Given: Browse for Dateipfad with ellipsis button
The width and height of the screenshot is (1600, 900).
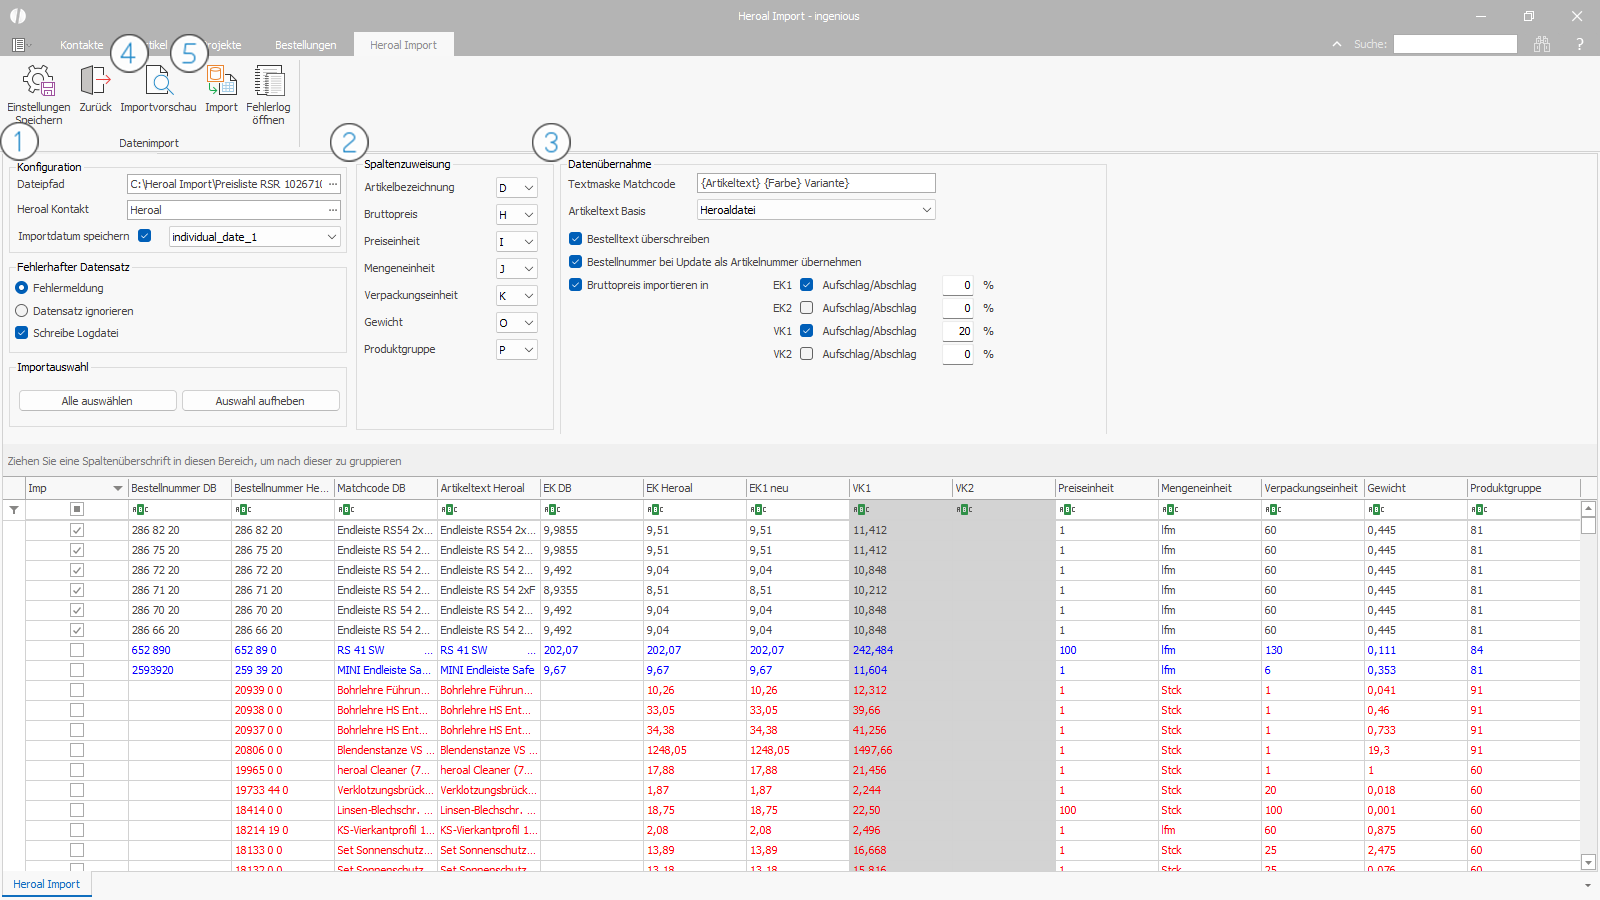Looking at the screenshot, I should (333, 184).
